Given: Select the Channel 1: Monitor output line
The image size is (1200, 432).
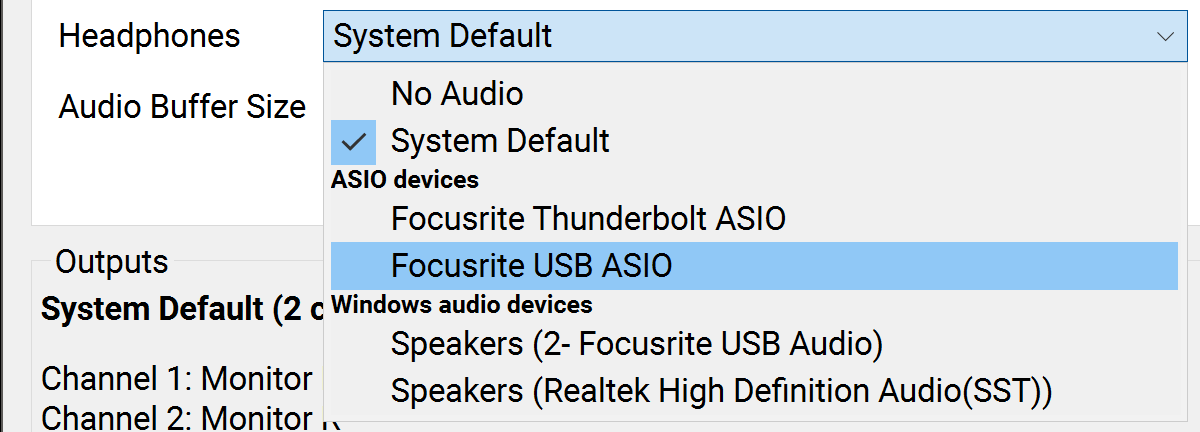Looking at the screenshot, I should 176,379.
